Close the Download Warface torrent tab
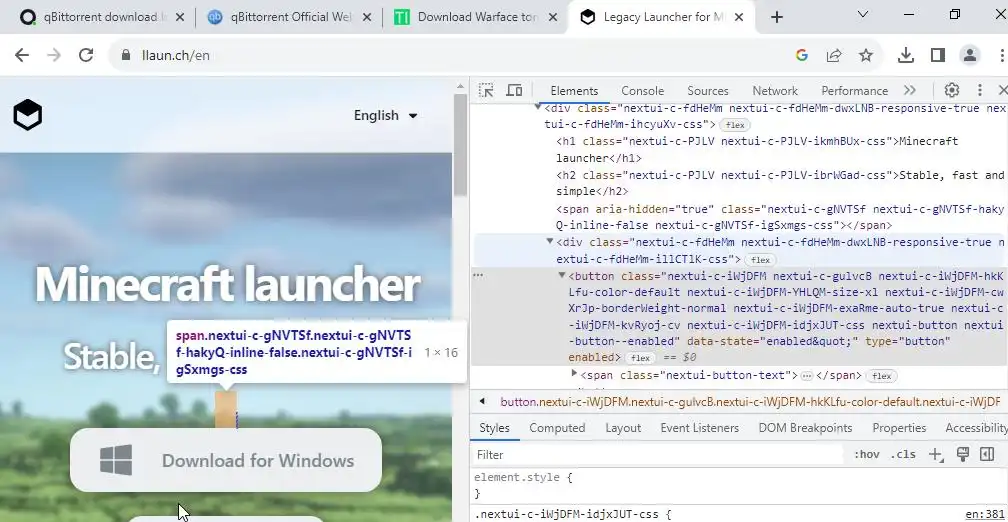This screenshot has height=522, width=1008. [x=552, y=17]
